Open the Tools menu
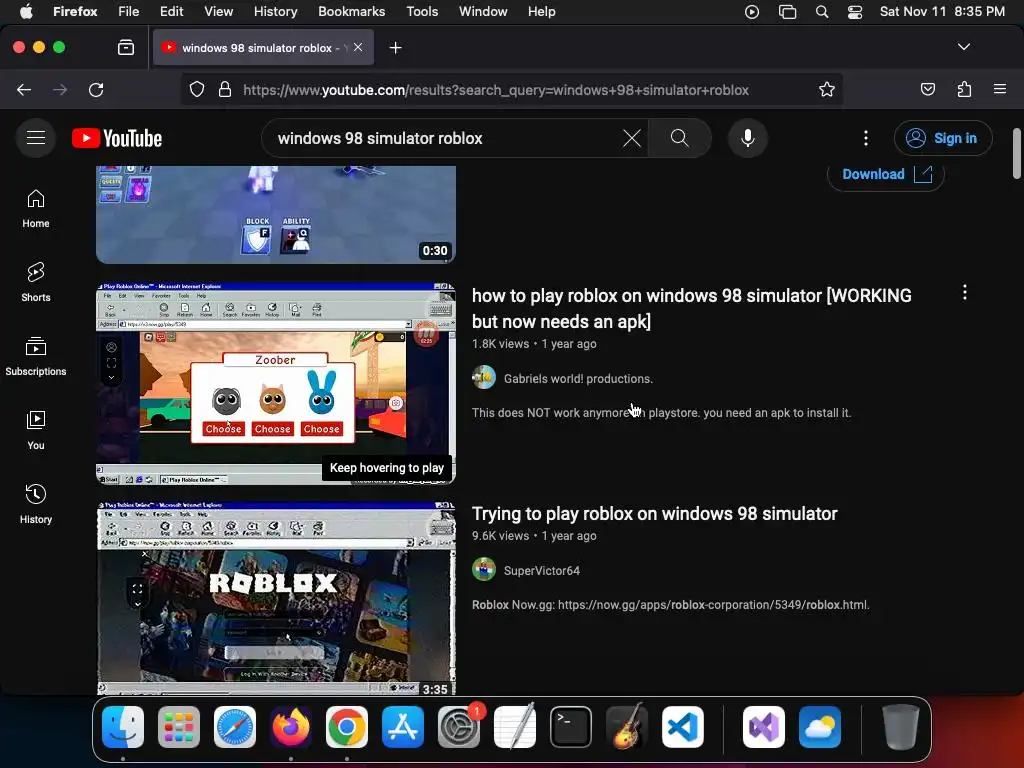 423,12
